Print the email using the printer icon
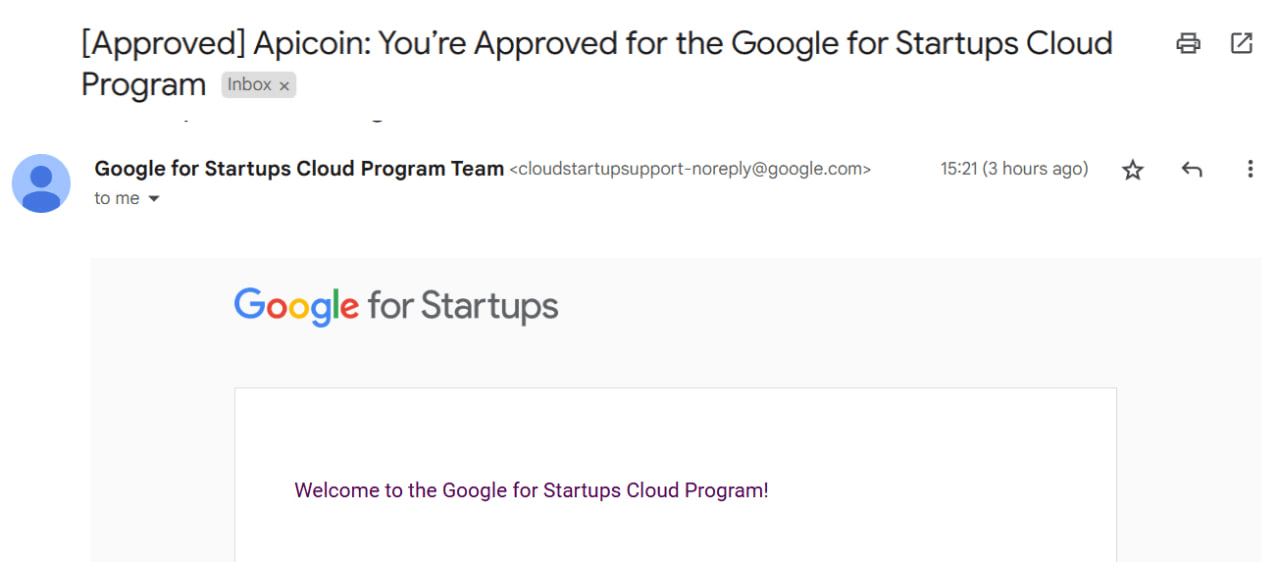 coord(1188,43)
